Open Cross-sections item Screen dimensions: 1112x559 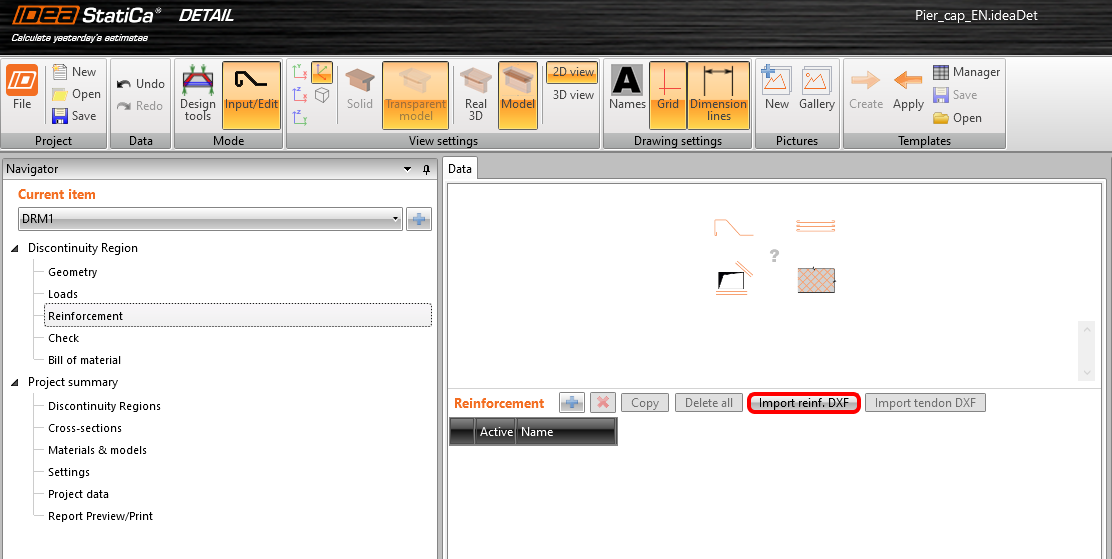click(x=84, y=428)
